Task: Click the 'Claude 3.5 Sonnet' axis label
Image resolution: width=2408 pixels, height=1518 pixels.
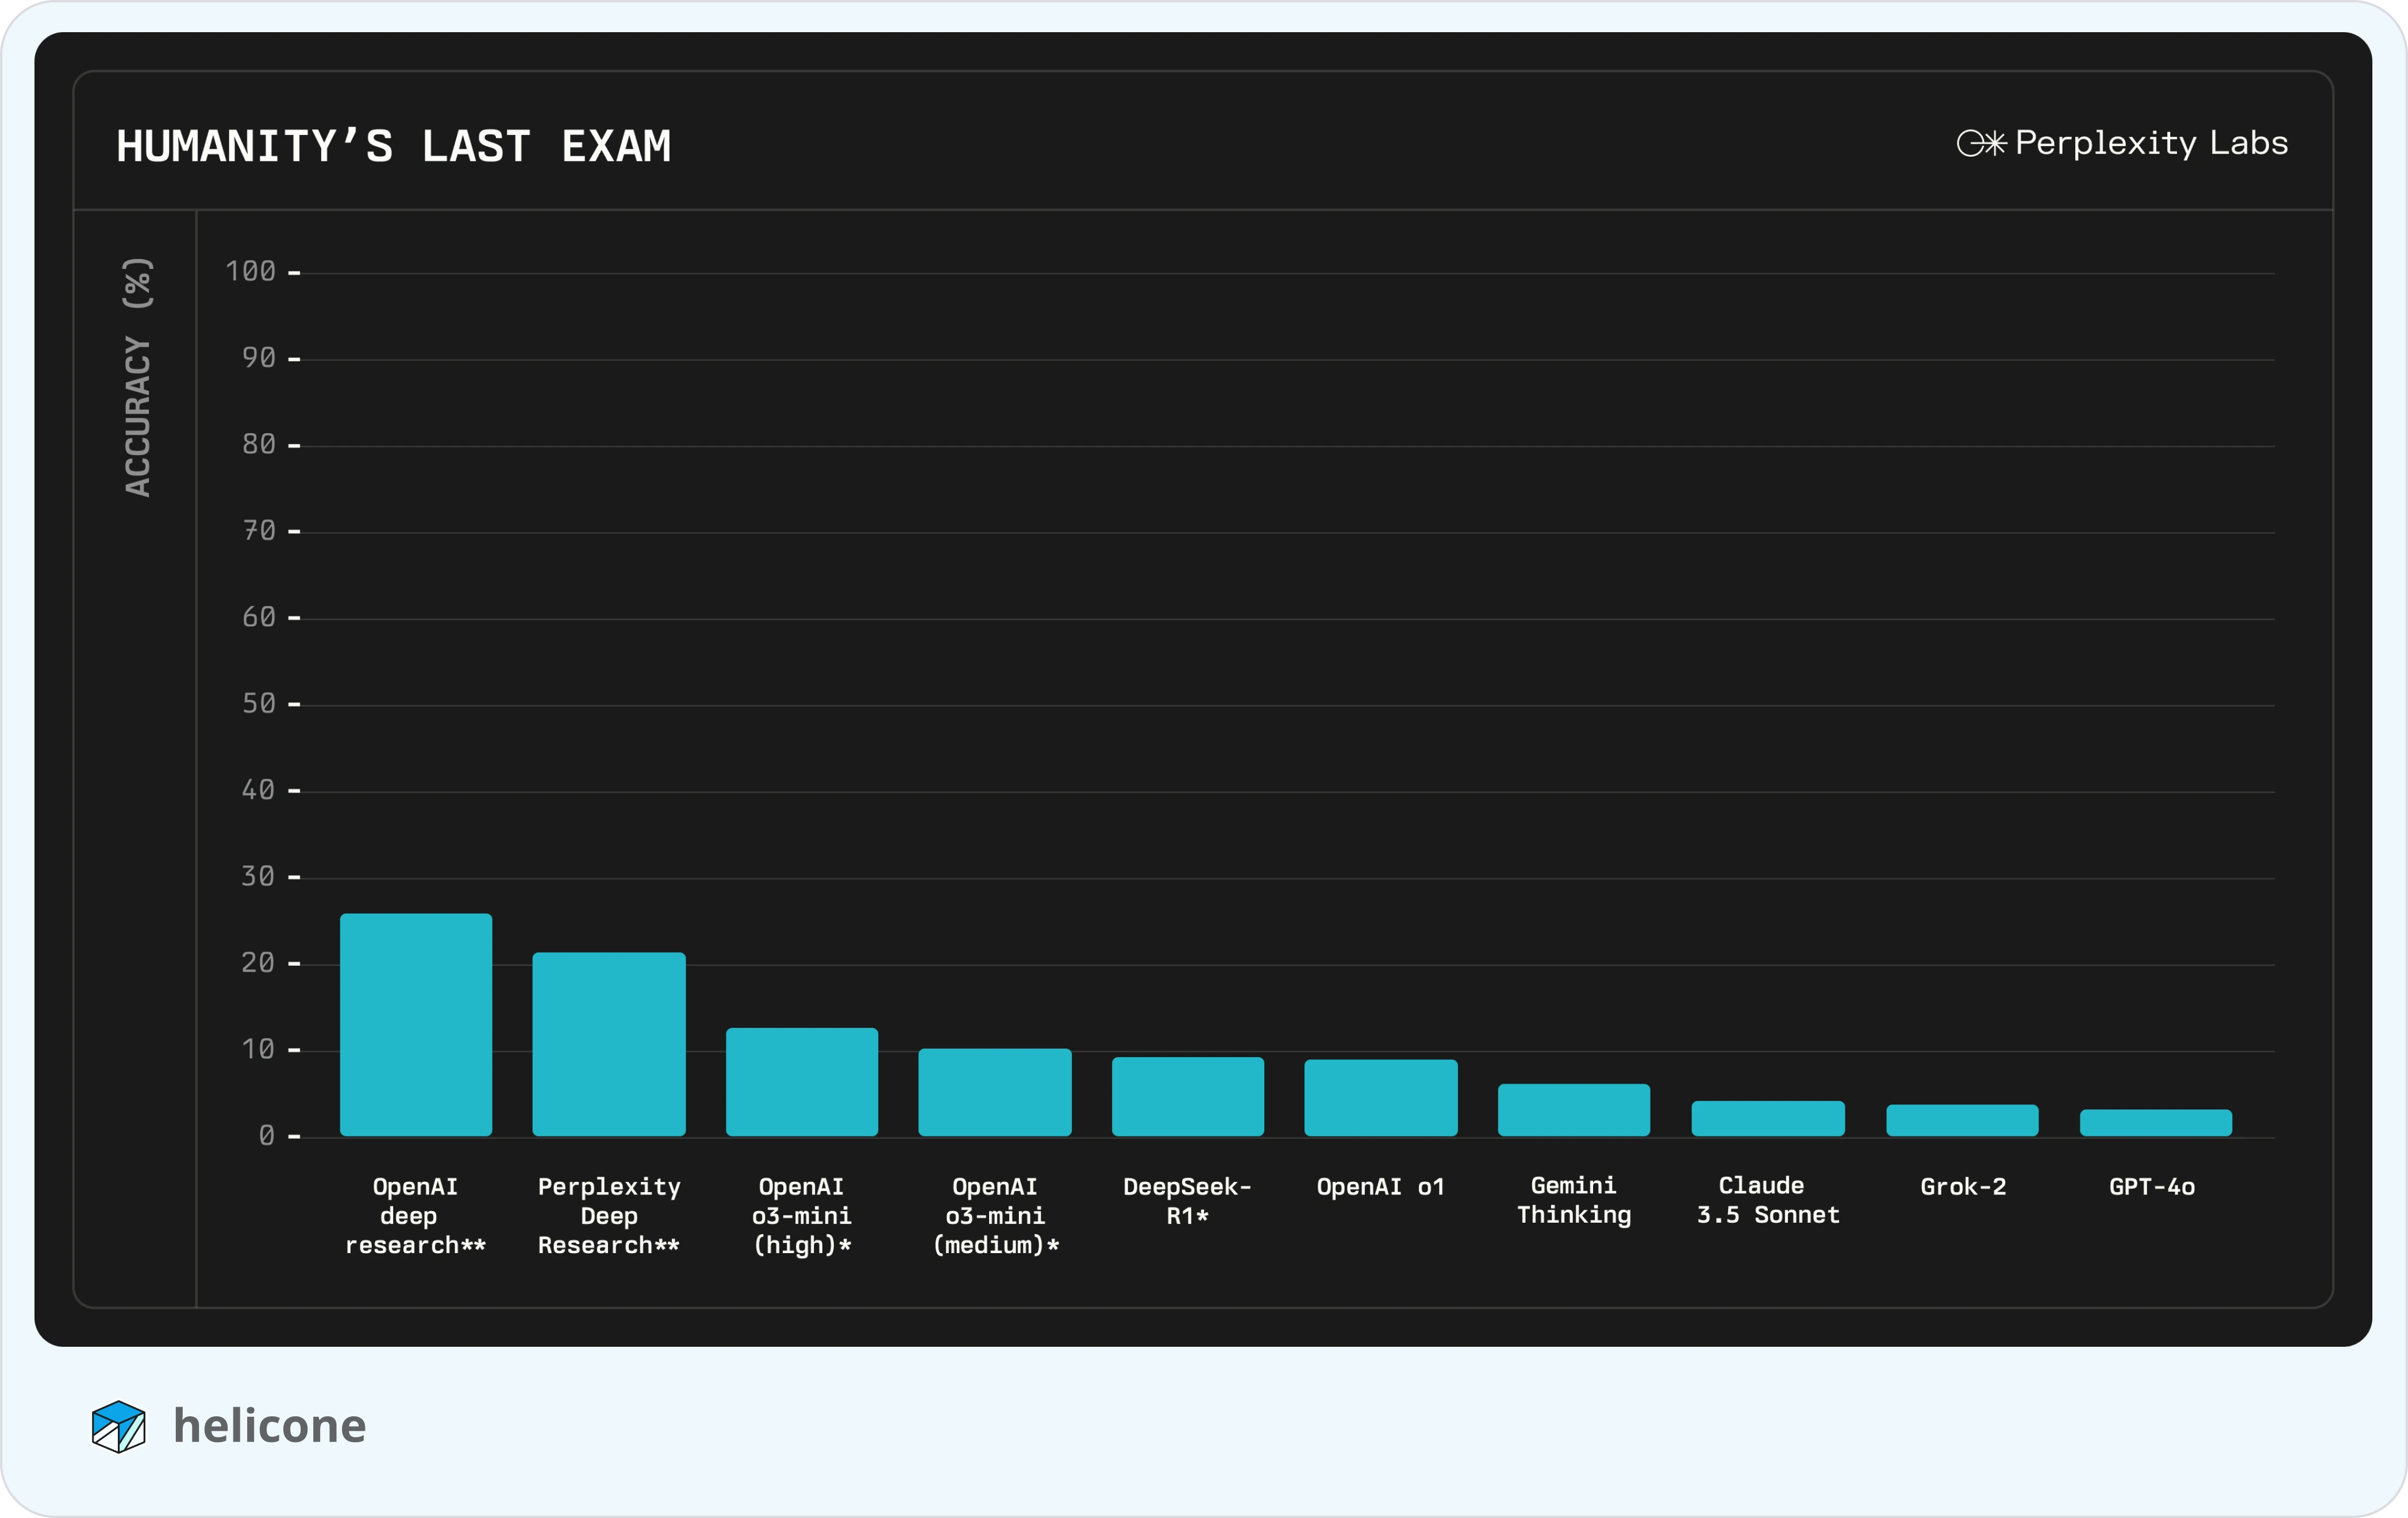Action: [x=1768, y=1200]
